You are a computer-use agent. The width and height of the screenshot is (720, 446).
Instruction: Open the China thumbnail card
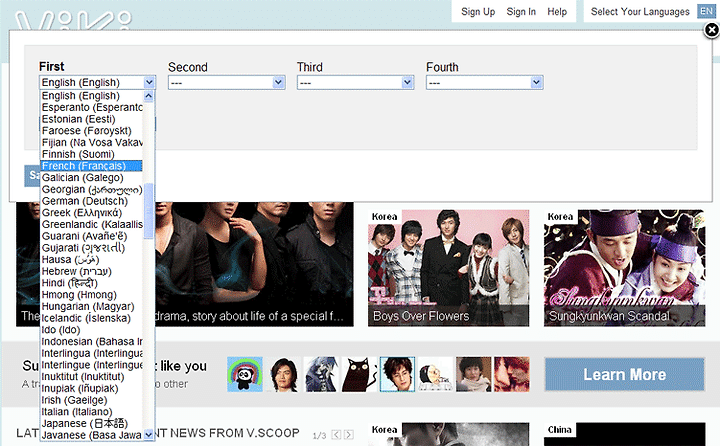tap(624, 435)
